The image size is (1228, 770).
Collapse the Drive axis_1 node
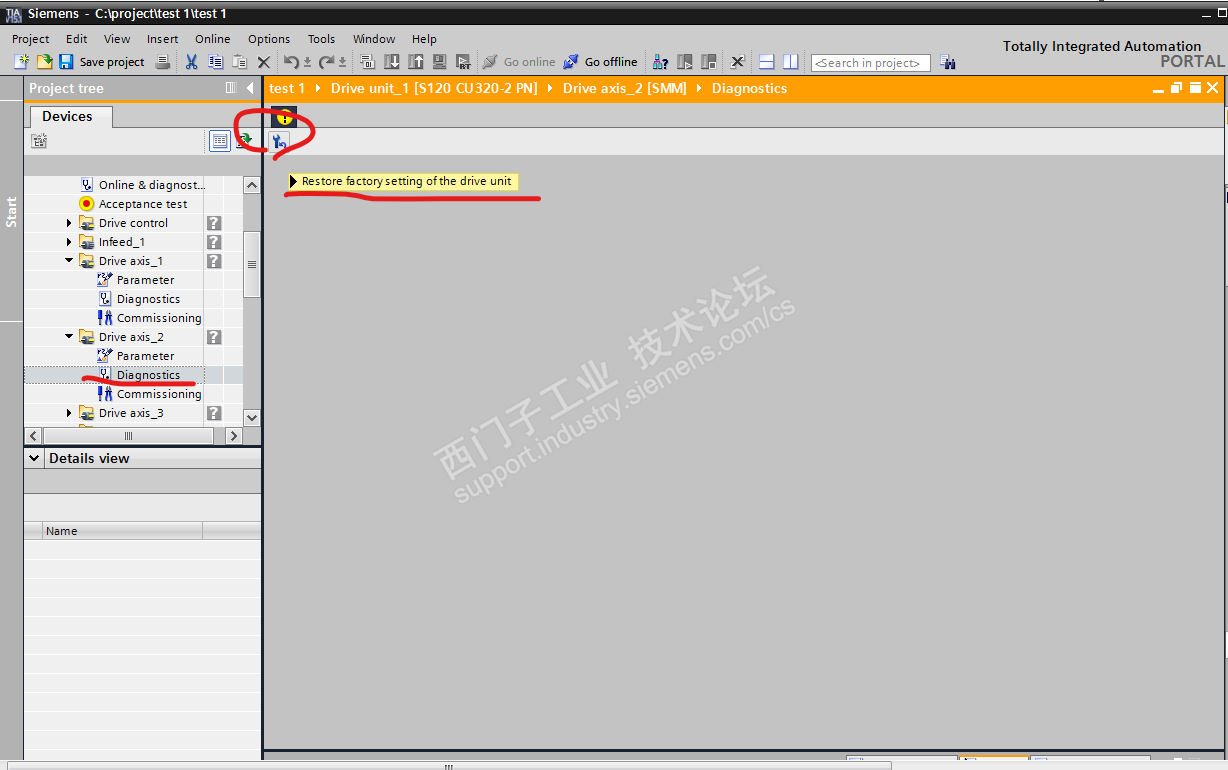pos(69,261)
